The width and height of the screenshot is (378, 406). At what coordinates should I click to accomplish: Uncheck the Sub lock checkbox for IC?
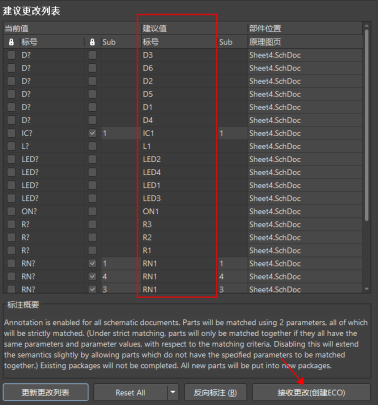pos(92,133)
